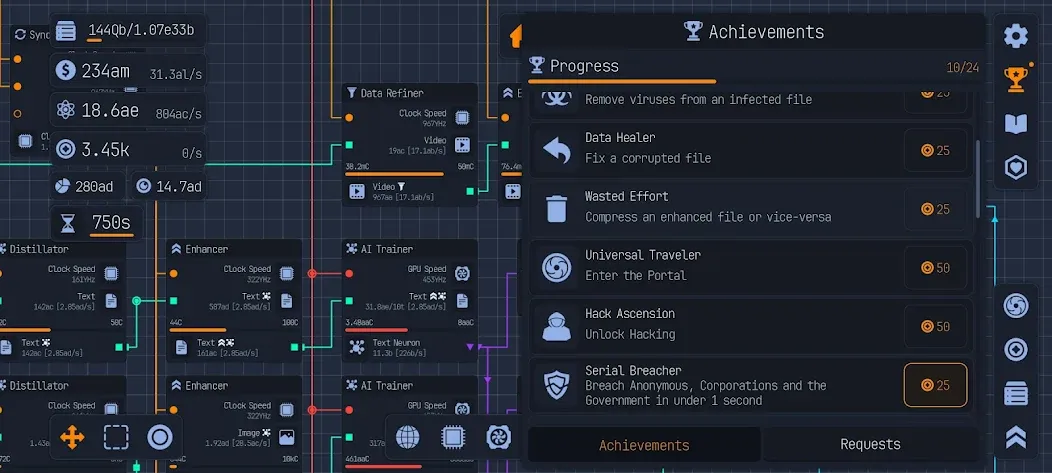Click AI Trainer's GPU Speed fan icon
The height and width of the screenshot is (473, 1052).
(462, 274)
